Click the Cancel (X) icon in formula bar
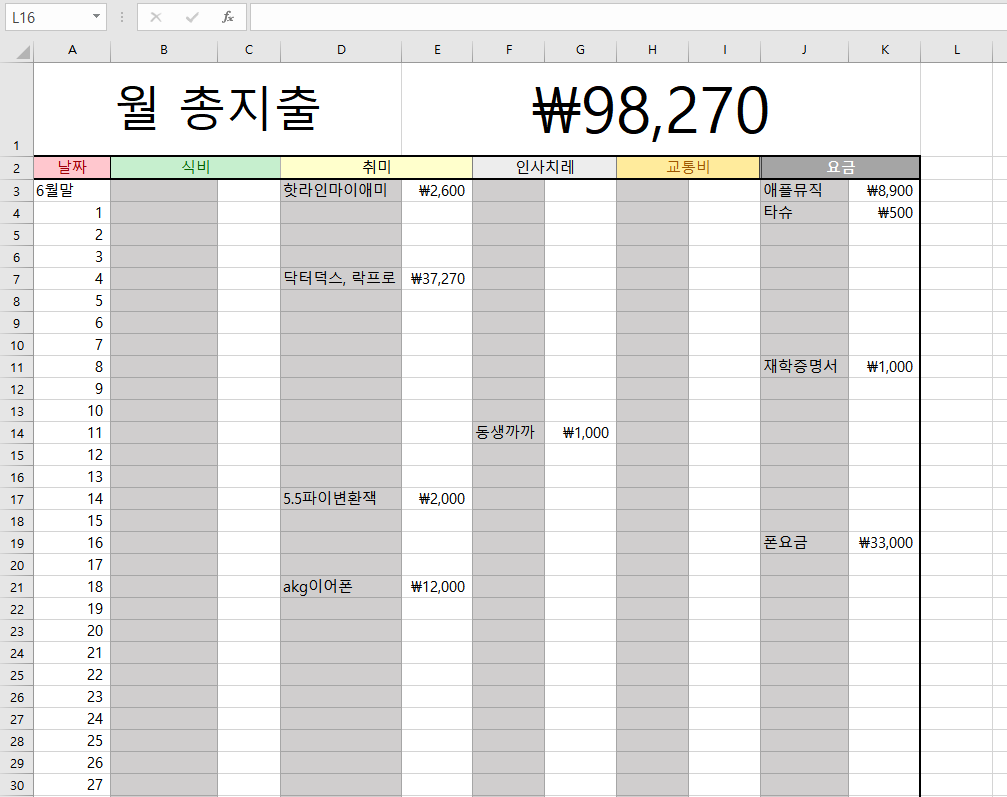The width and height of the screenshot is (1007, 797). pyautogui.click(x=155, y=17)
